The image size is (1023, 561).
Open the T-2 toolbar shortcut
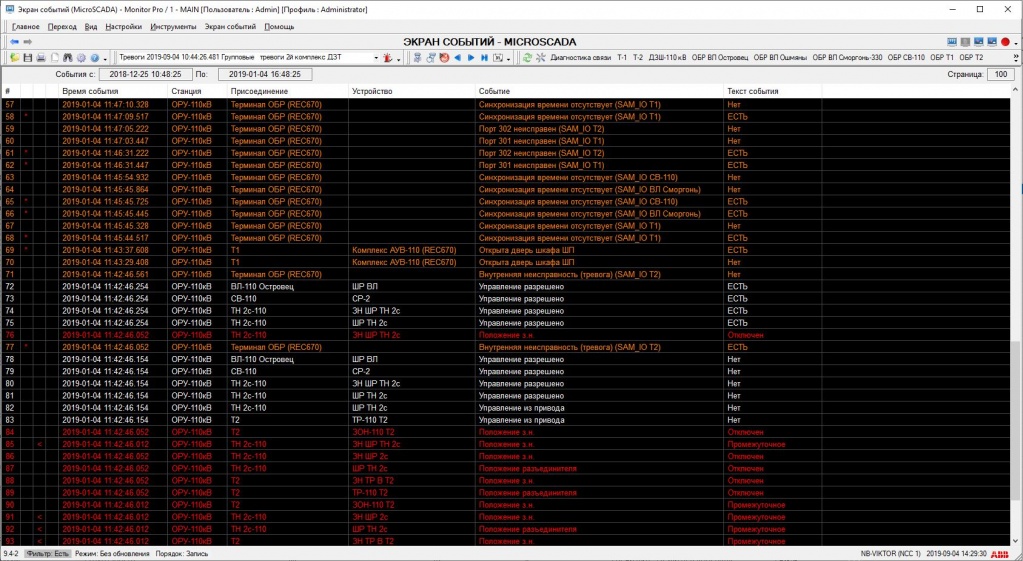(x=638, y=57)
